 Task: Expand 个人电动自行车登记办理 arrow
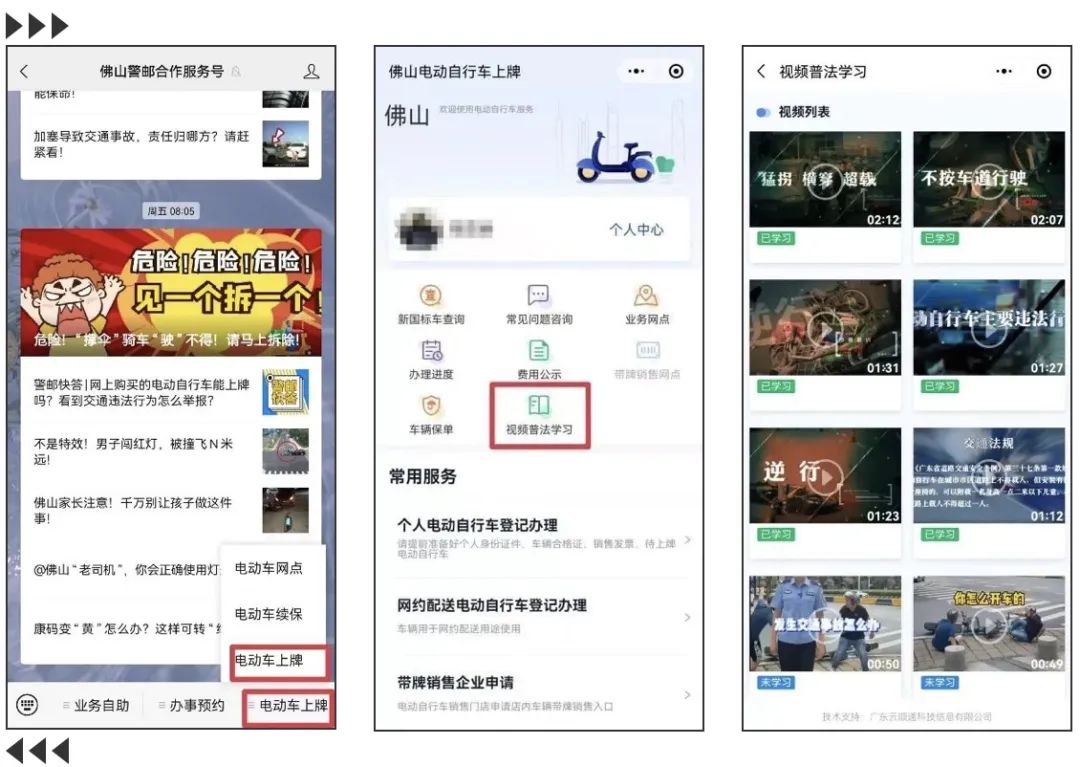tap(687, 540)
